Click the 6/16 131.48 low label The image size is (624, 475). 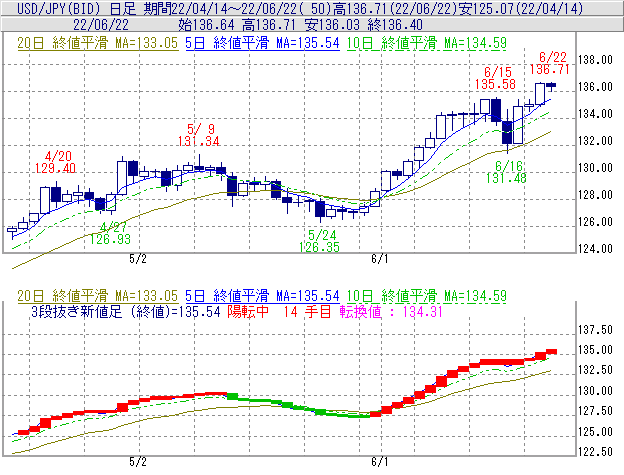pyautogui.click(x=506, y=172)
